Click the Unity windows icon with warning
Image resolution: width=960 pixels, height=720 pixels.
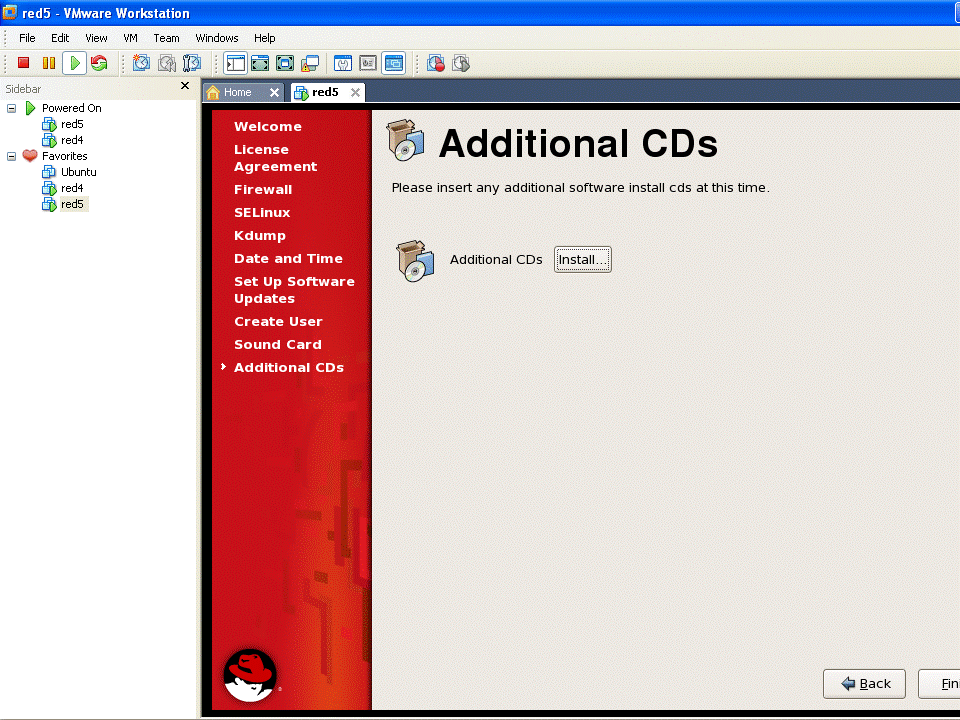pos(310,63)
